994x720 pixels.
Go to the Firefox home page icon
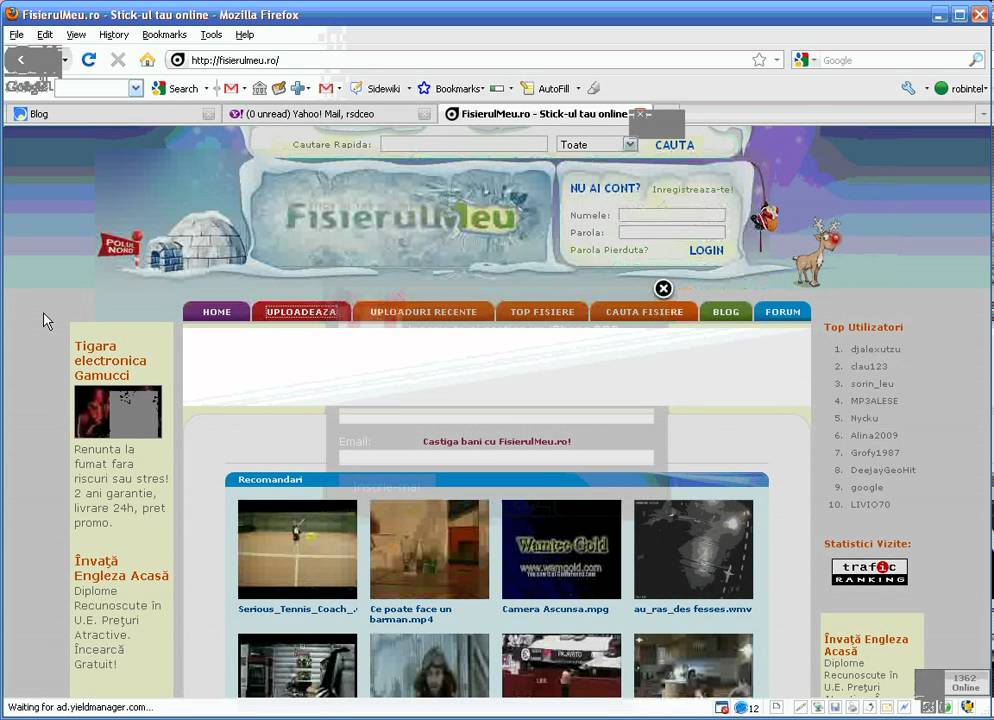[147, 60]
